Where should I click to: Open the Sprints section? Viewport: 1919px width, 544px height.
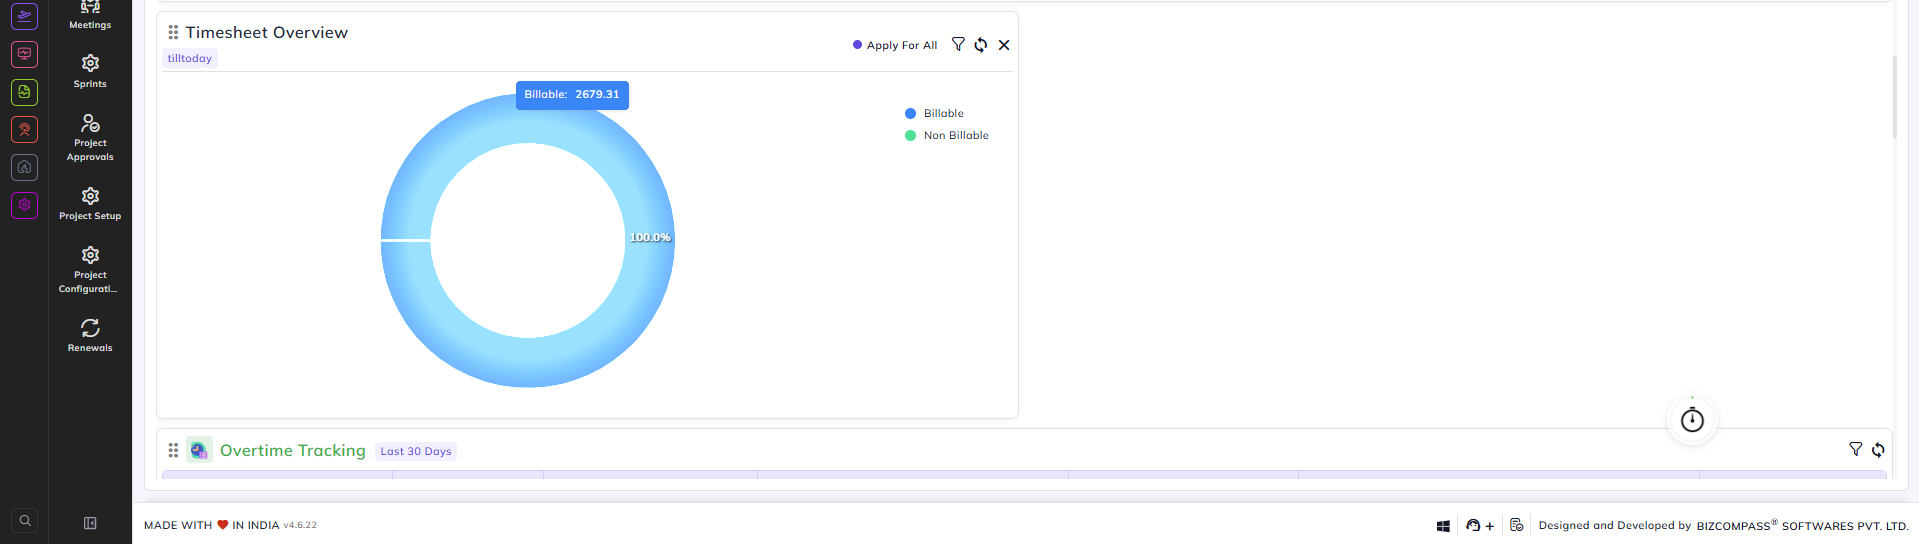(90, 72)
